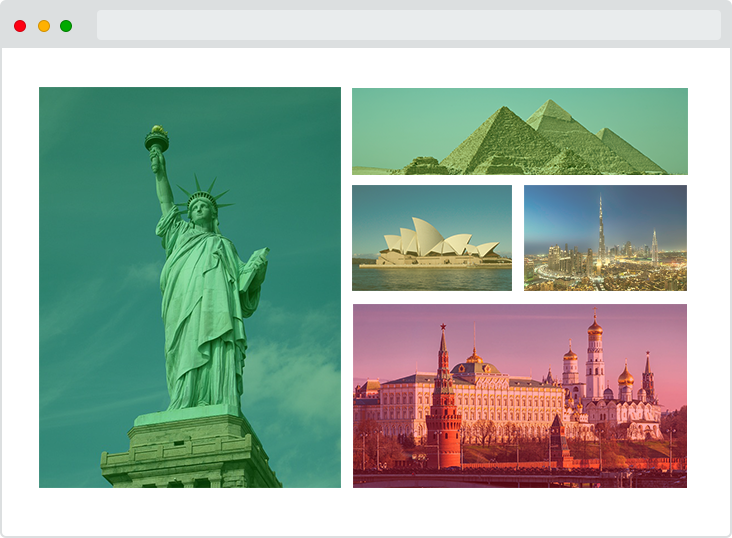732x538 pixels.
Task: Open the Moscow Kremlin image
Action: (x=520, y=396)
